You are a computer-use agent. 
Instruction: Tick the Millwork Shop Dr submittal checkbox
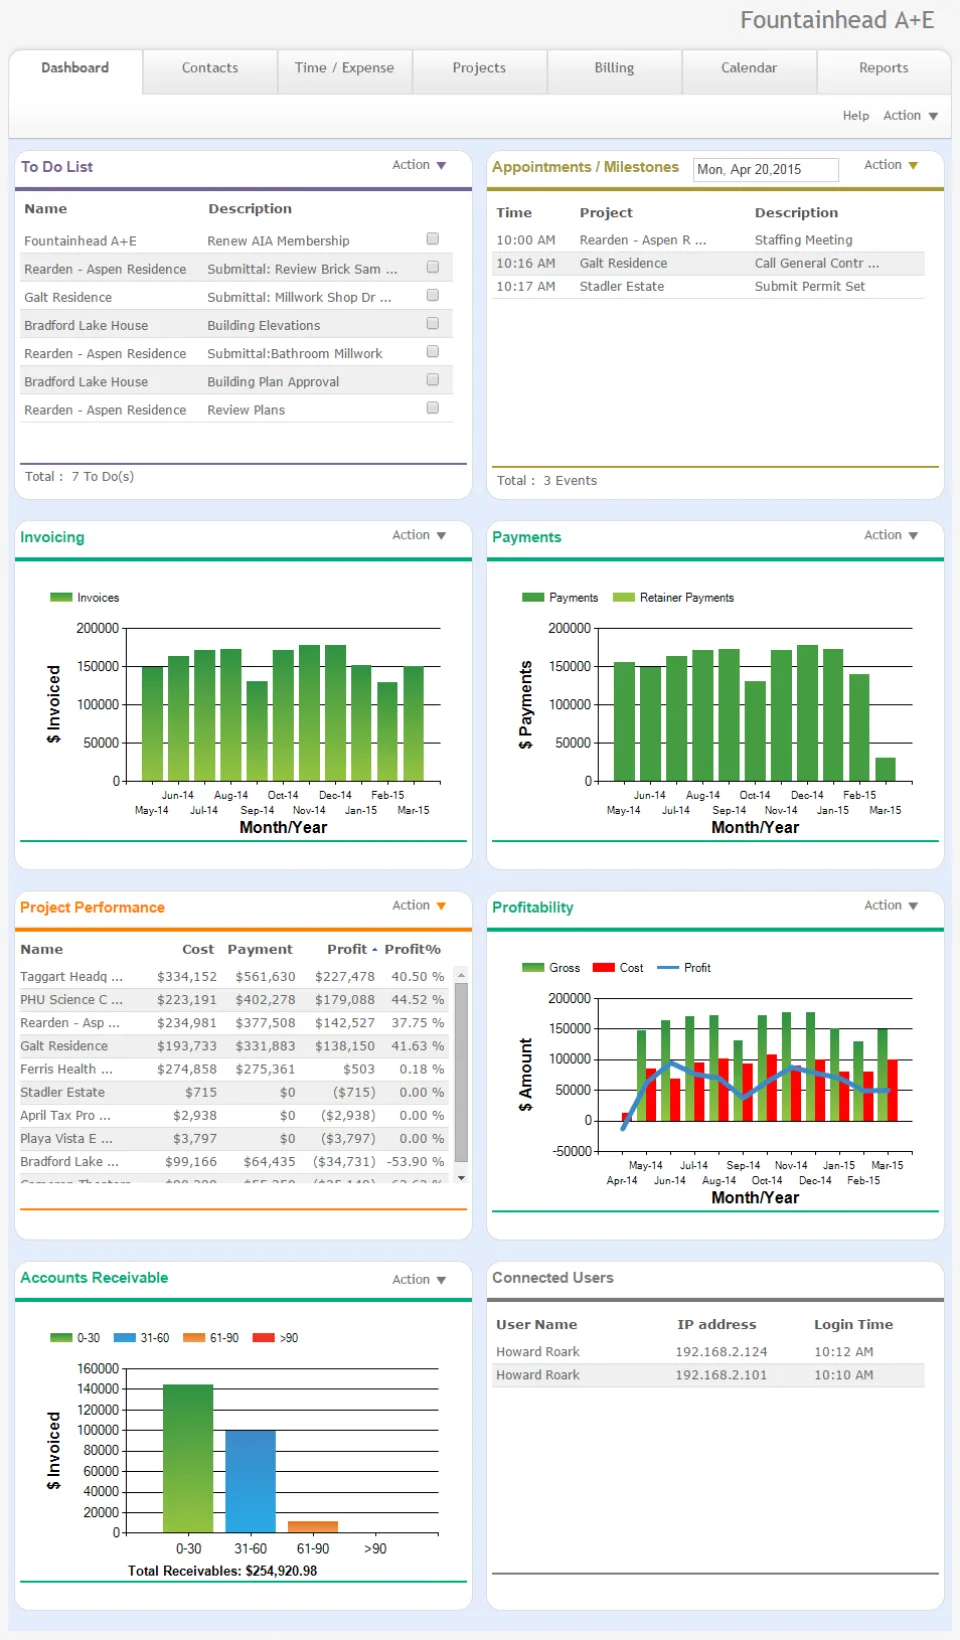point(433,295)
